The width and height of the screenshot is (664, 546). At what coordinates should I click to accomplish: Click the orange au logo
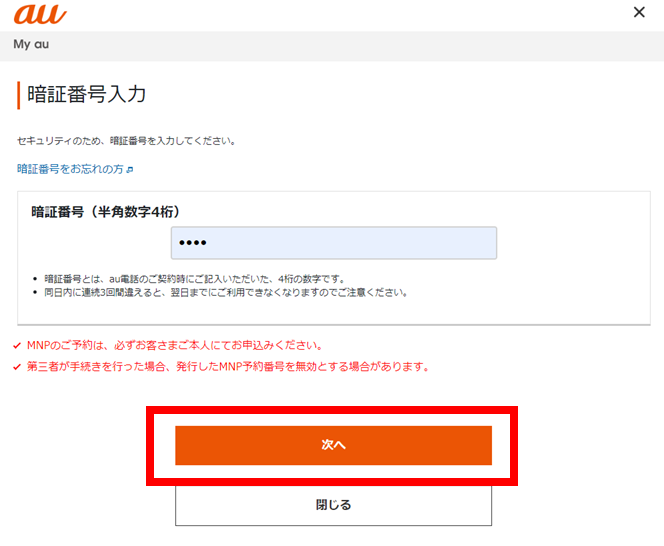click(40, 14)
